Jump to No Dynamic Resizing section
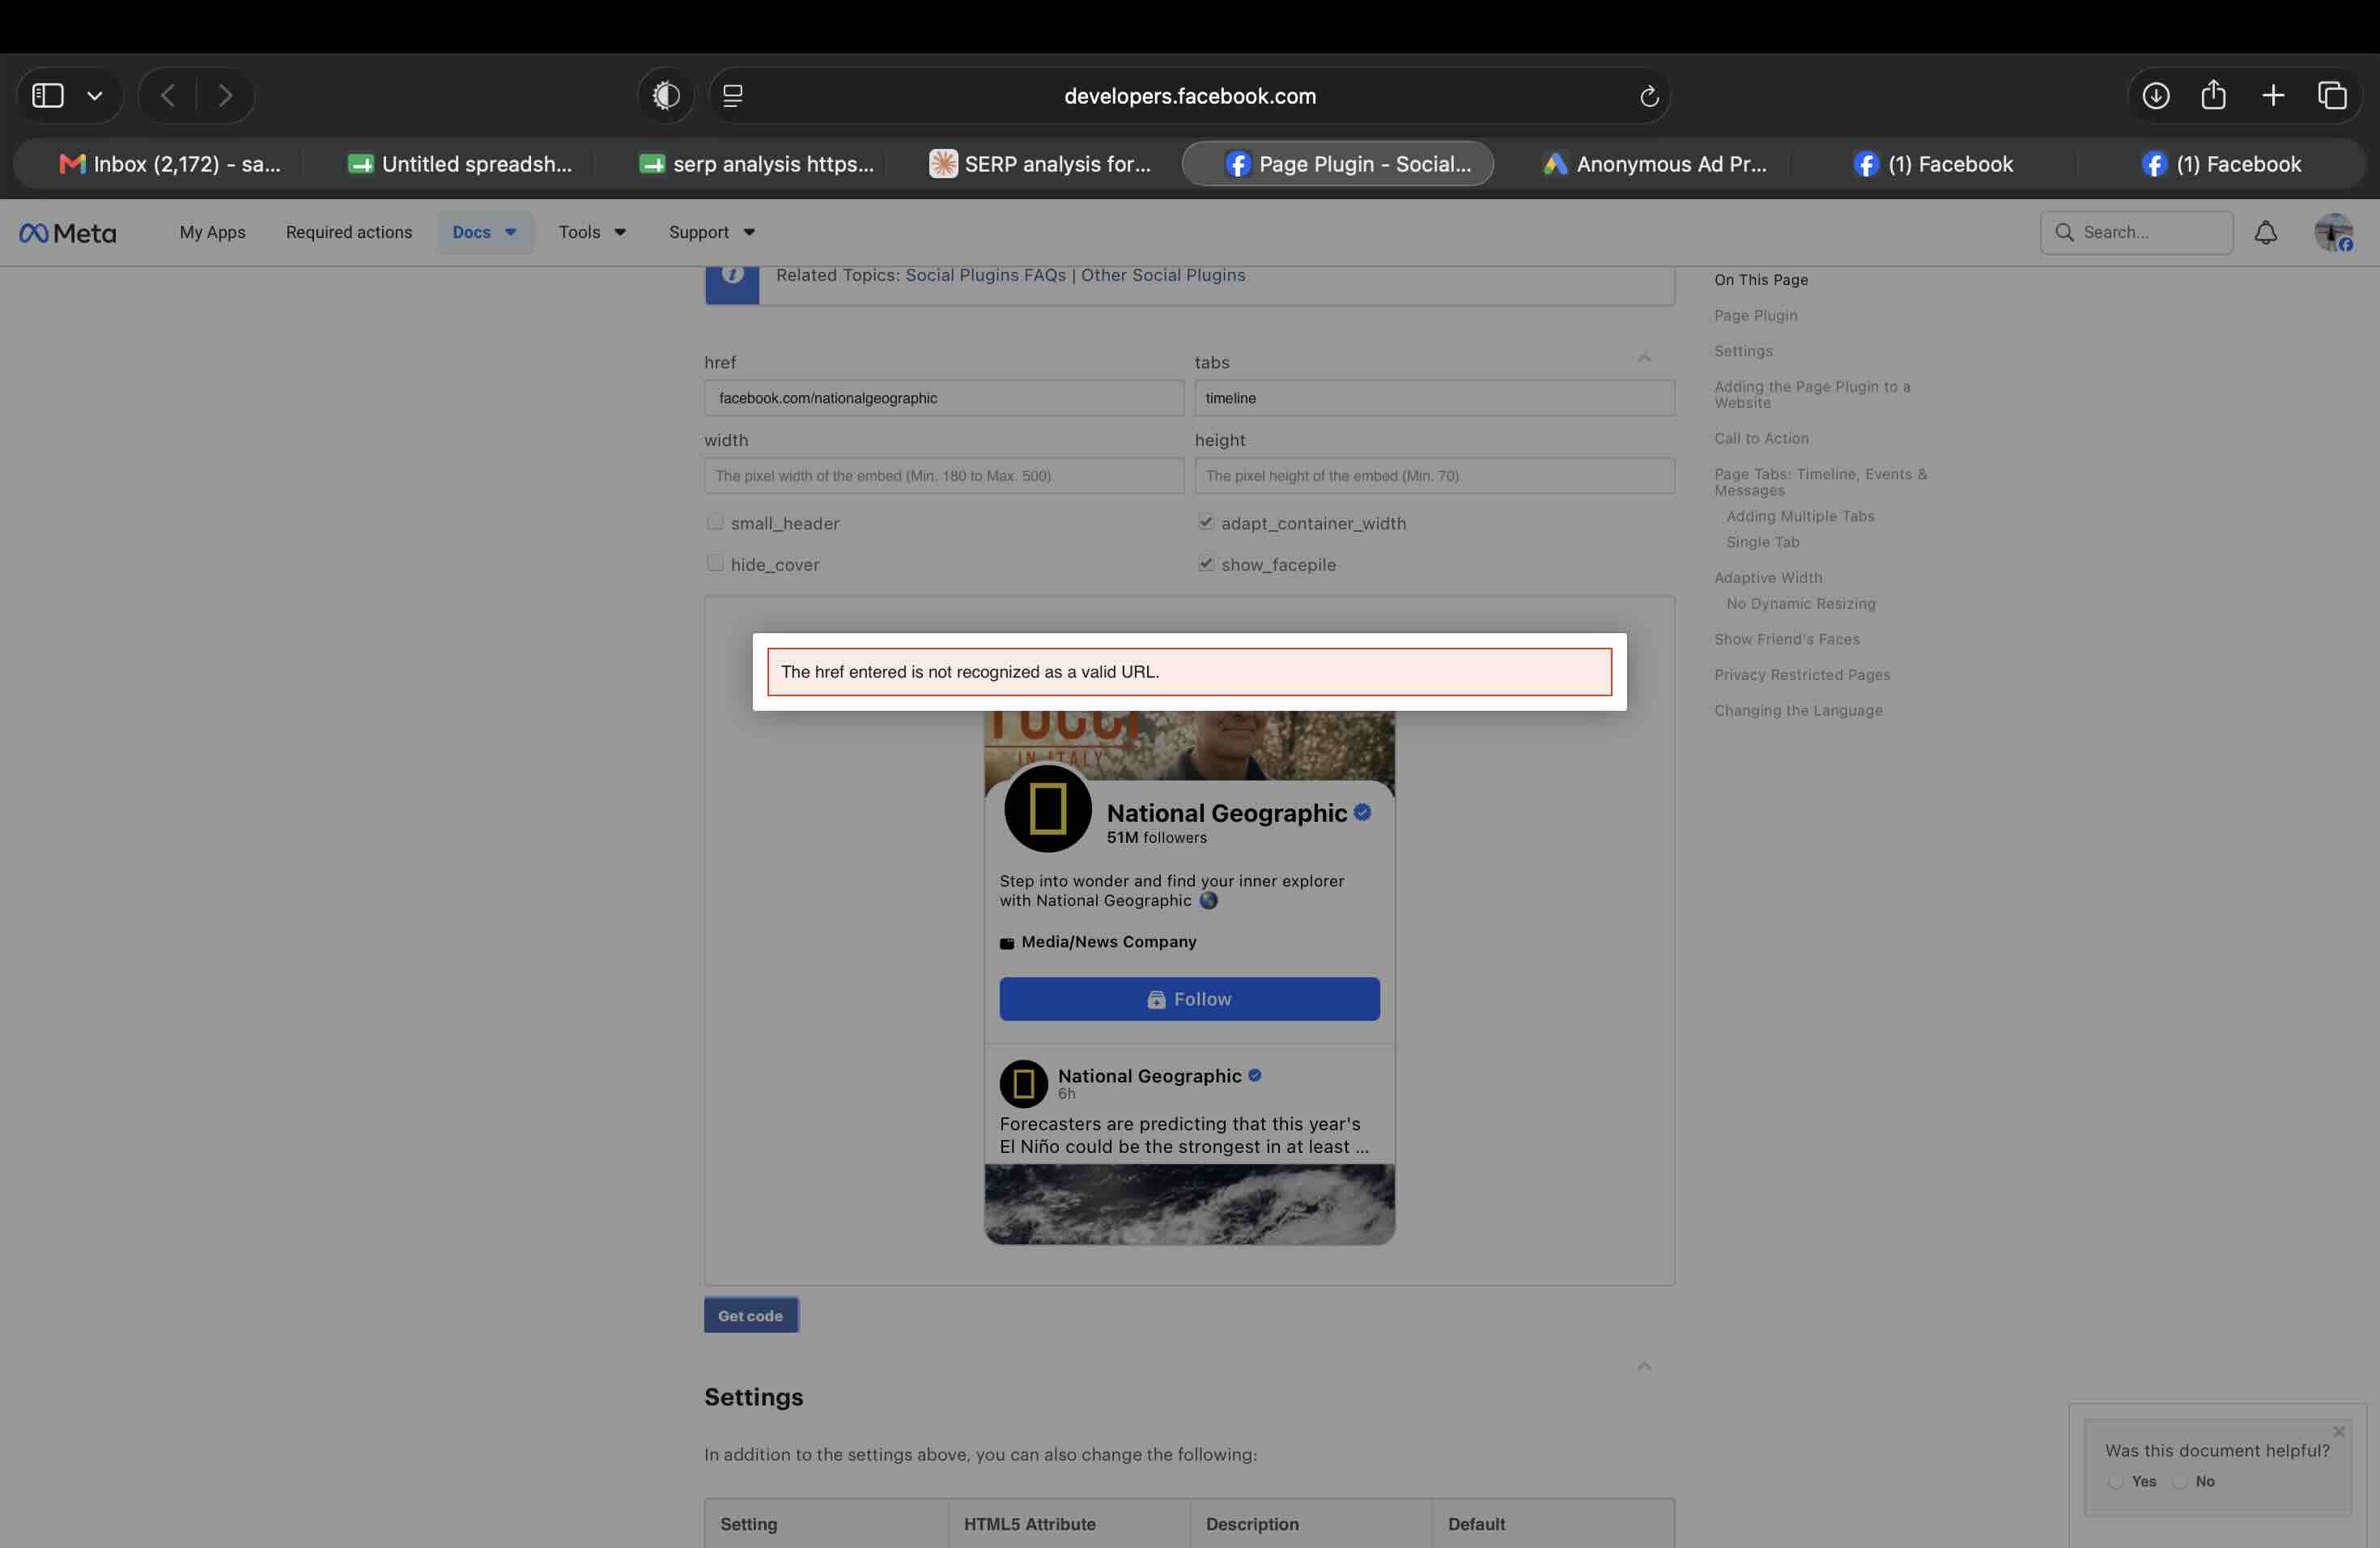The image size is (2380, 1548). pos(1800,604)
